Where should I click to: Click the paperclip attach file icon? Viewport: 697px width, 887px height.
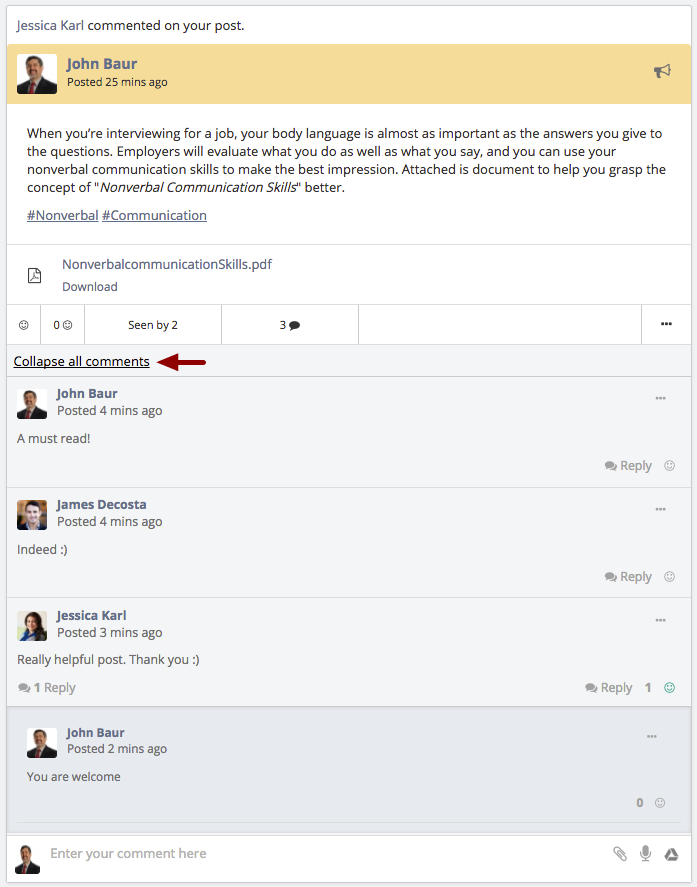(620, 854)
